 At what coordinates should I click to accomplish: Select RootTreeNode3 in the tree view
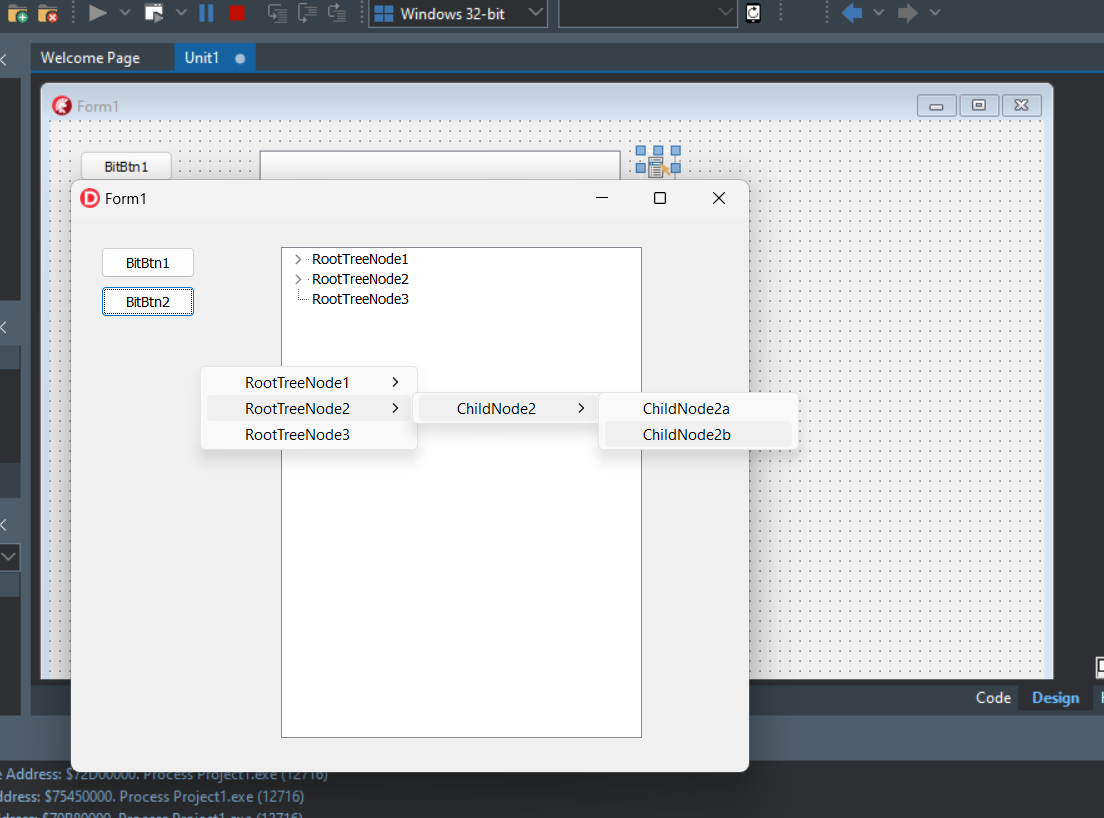360,299
